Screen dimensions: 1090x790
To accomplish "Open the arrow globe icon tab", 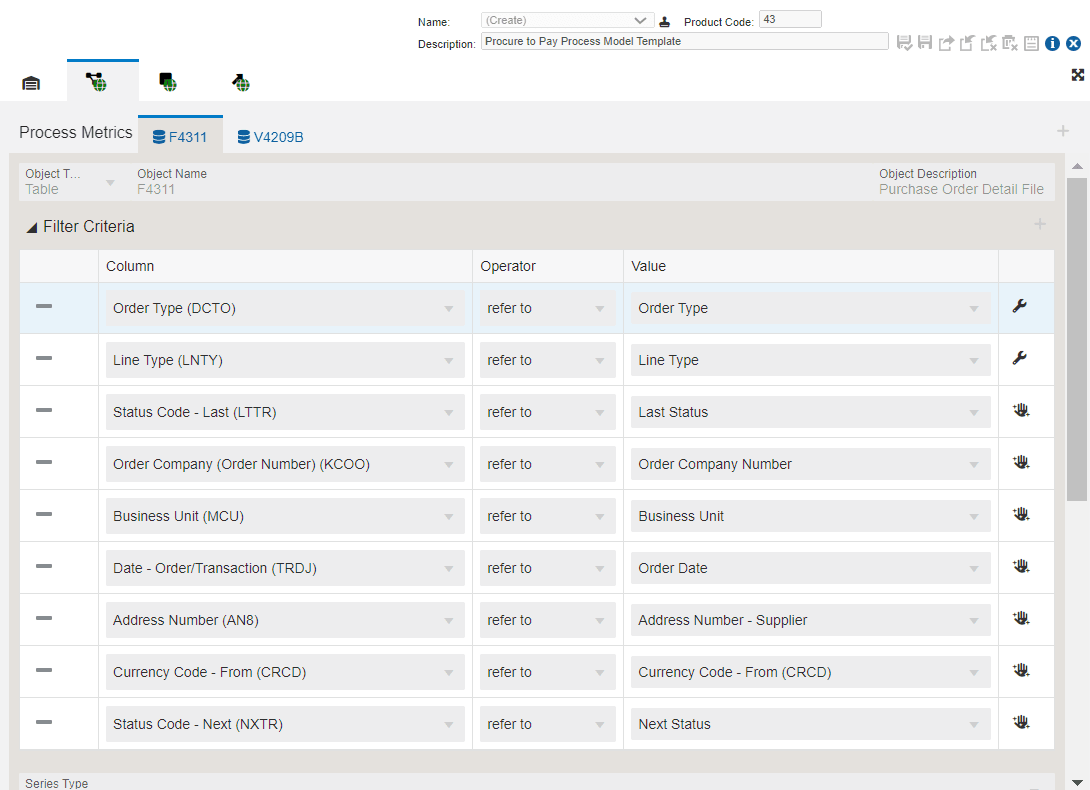I will click(x=241, y=83).
